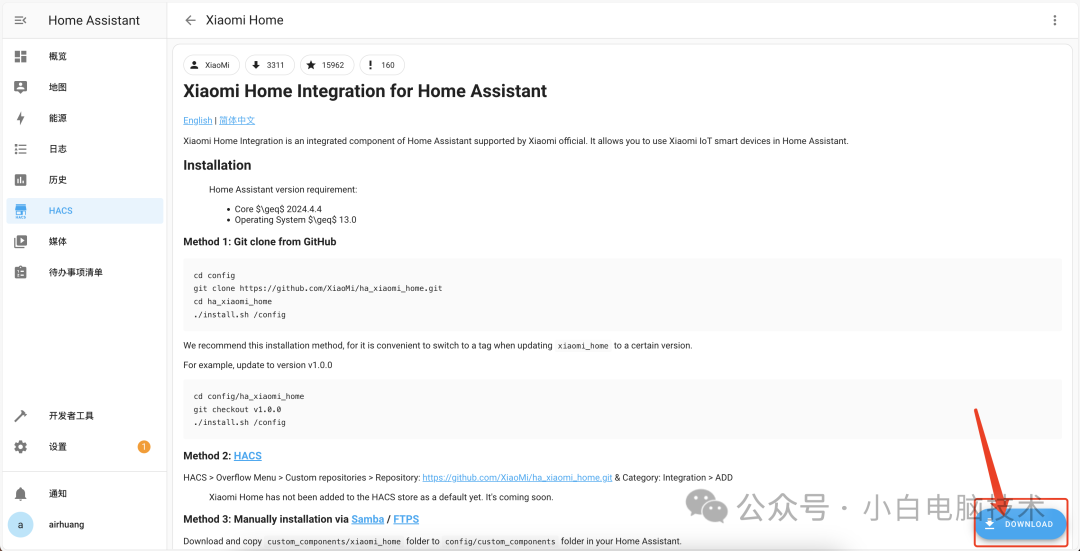Open the 设置 gear icon

[21, 447]
